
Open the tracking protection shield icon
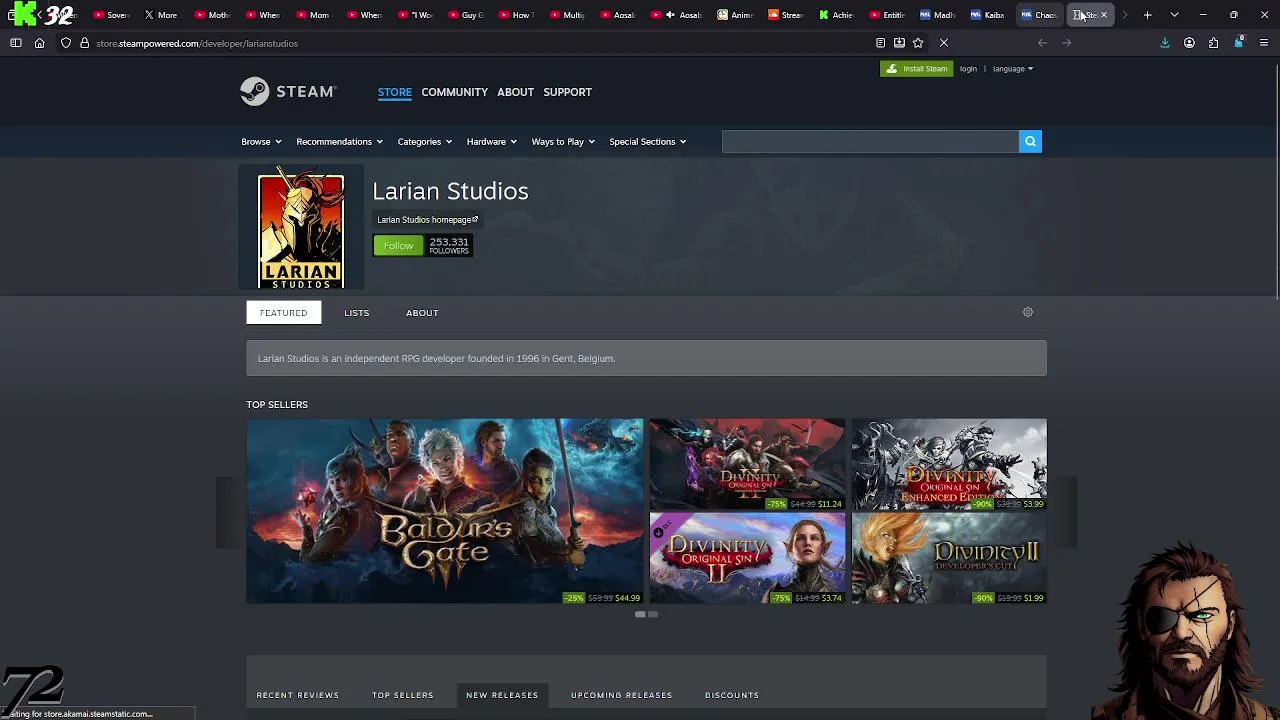coord(66,43)
